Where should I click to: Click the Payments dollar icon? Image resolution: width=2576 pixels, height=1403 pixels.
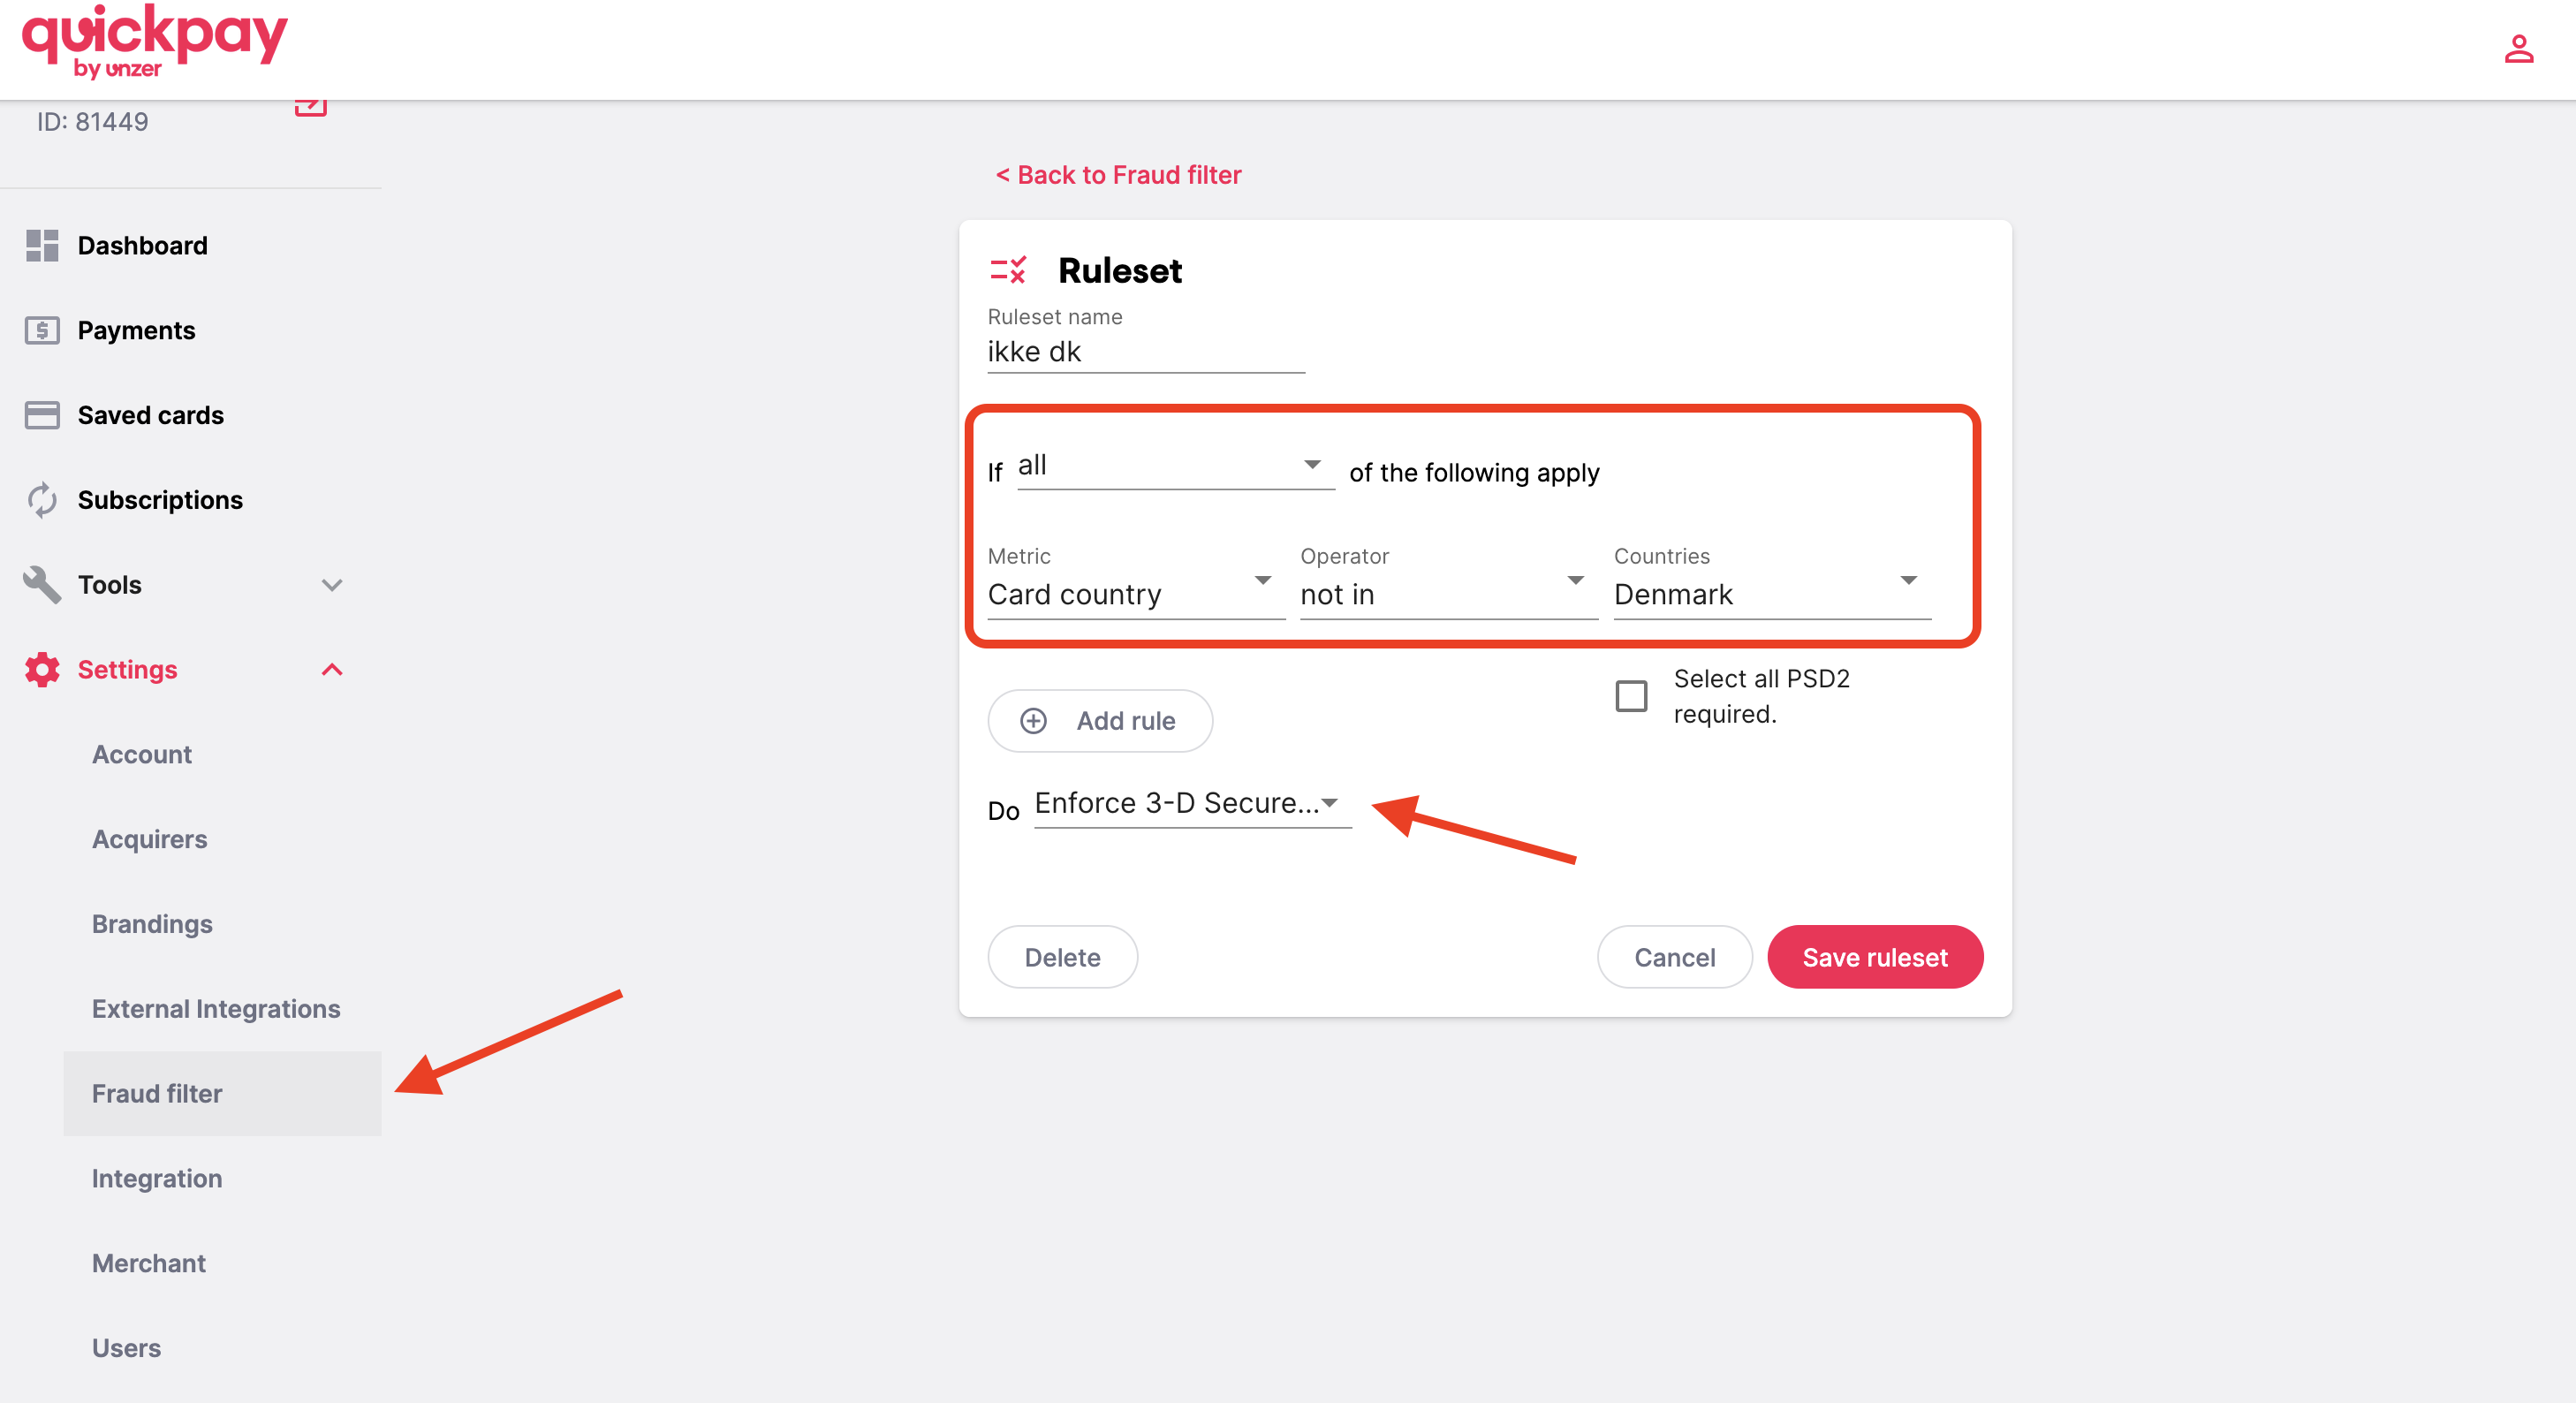[x=42, y=331]
